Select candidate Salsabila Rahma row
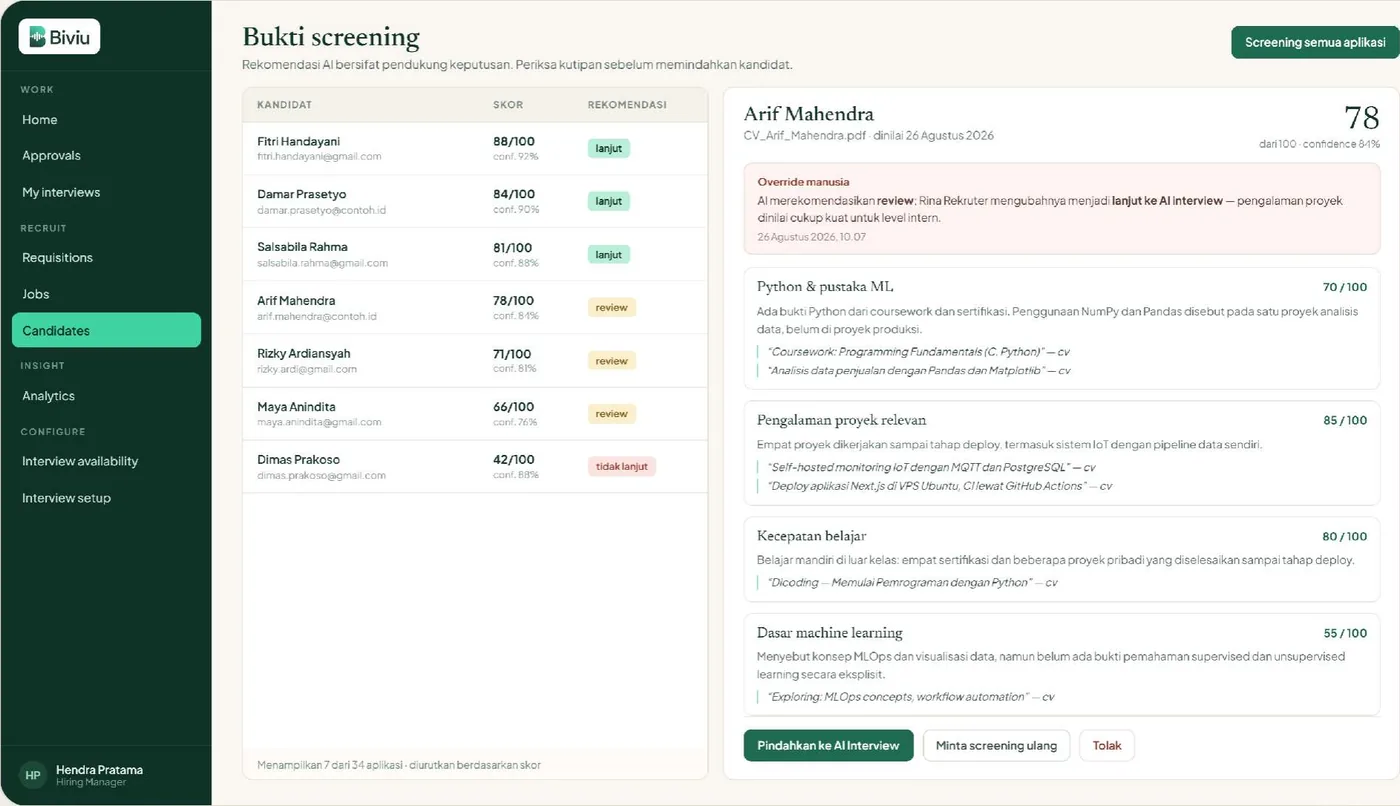 point(475,255)
